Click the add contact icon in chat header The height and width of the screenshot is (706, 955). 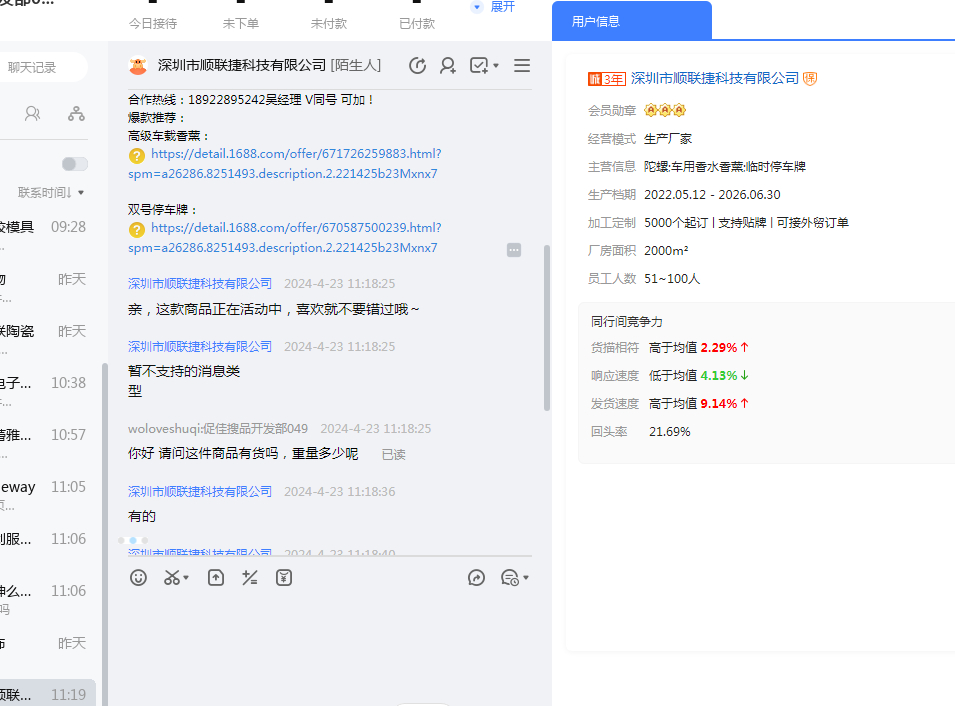[x=448, y=66]
